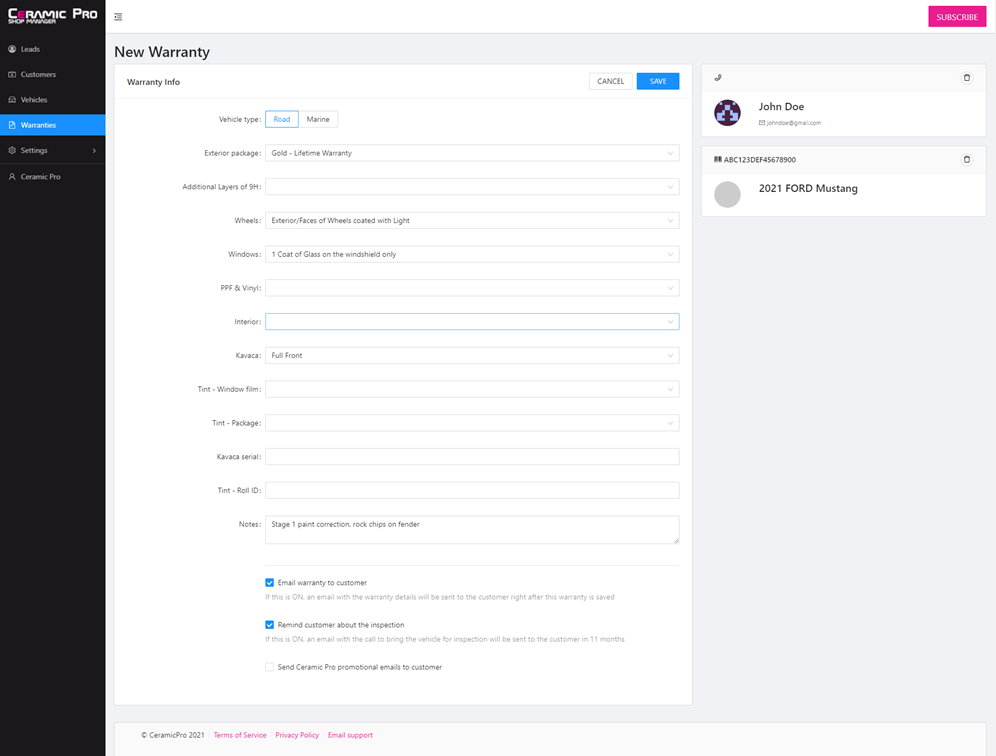Click the New Warranty page heading
The width and height of the screenshot is (996, 756).
pyautogui.click(x=162, y=52)
